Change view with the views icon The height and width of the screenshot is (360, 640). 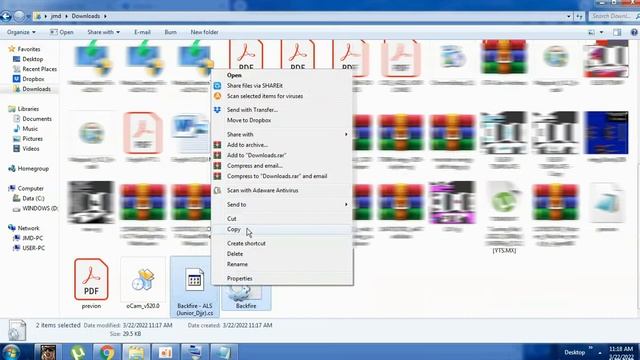click(591, 32)
